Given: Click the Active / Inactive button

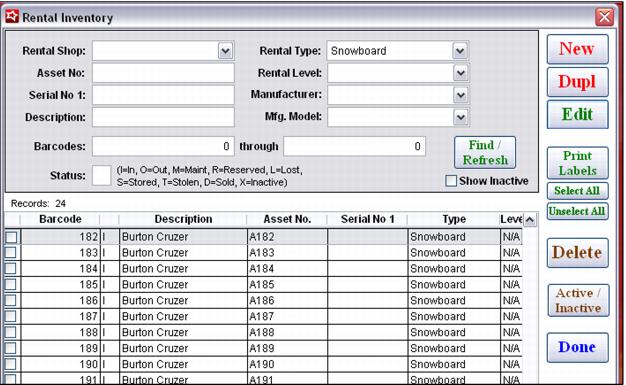Looking at the screenshot, I should coord(578,300).
